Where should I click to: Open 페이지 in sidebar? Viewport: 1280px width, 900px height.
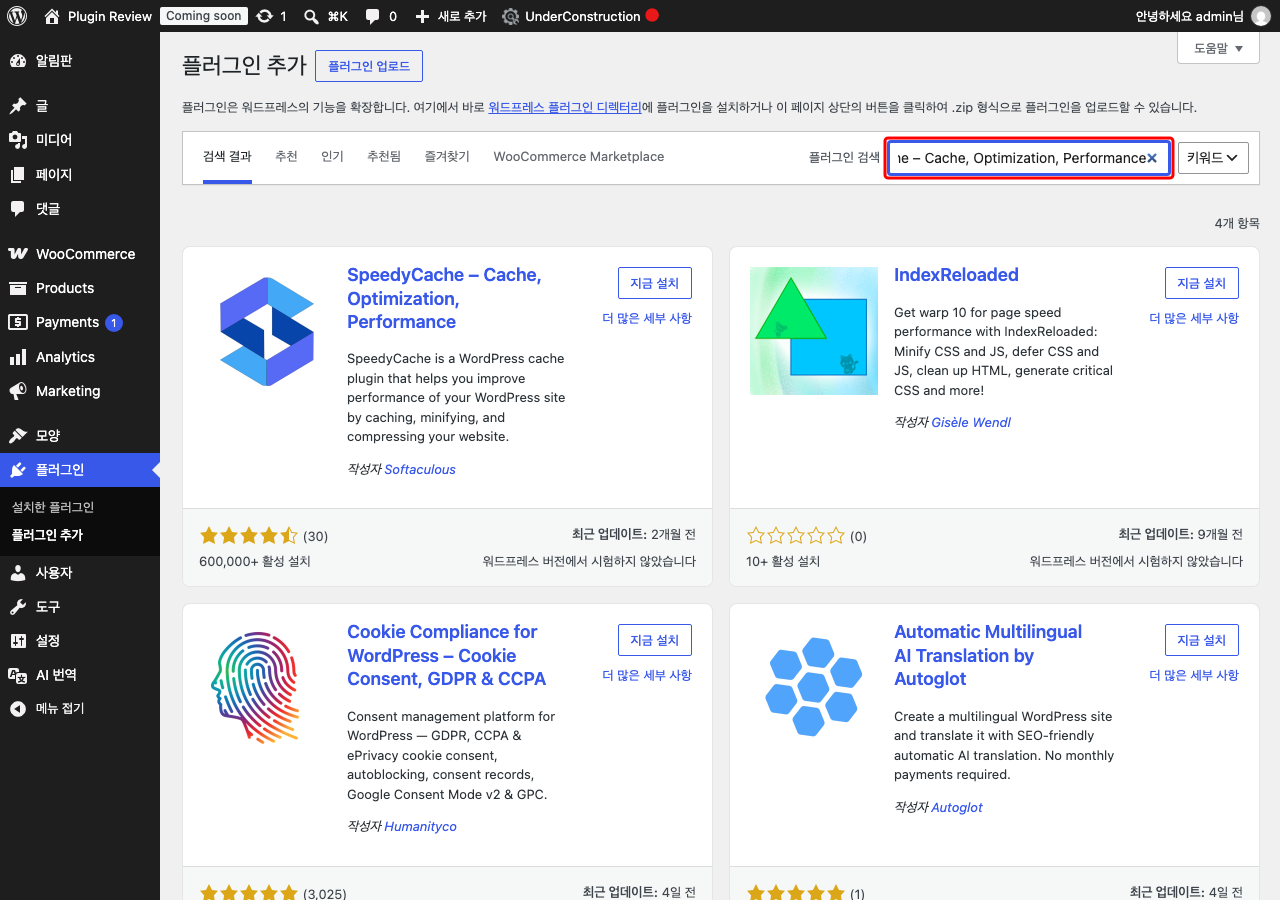point(80,174)
